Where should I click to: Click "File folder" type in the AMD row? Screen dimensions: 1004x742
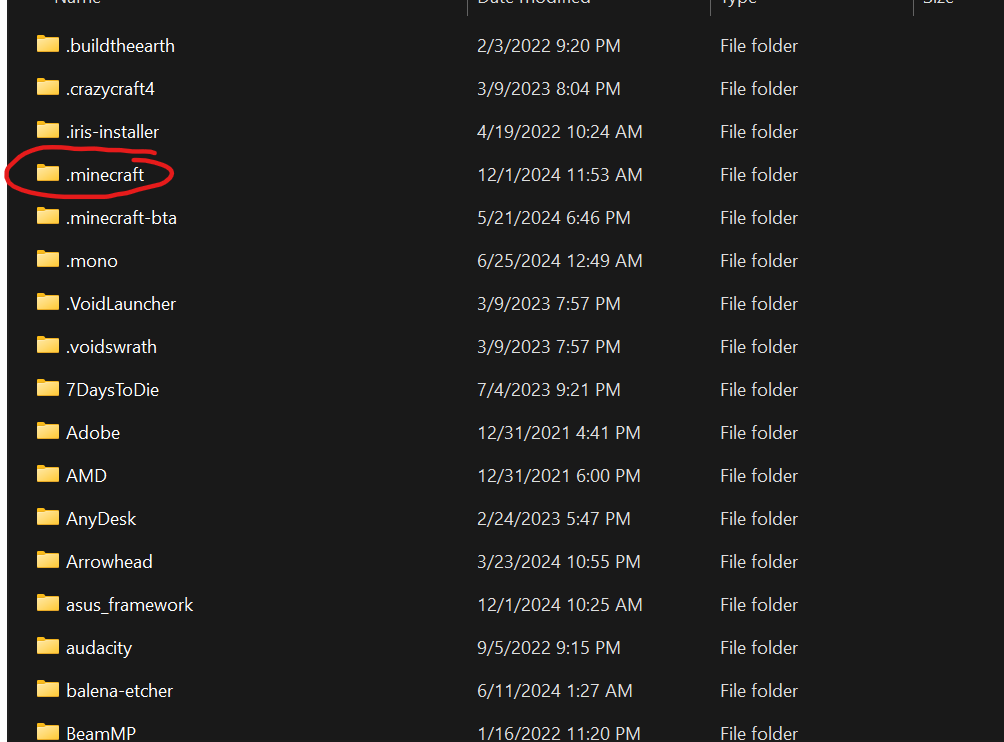click(x=759, y=476)
